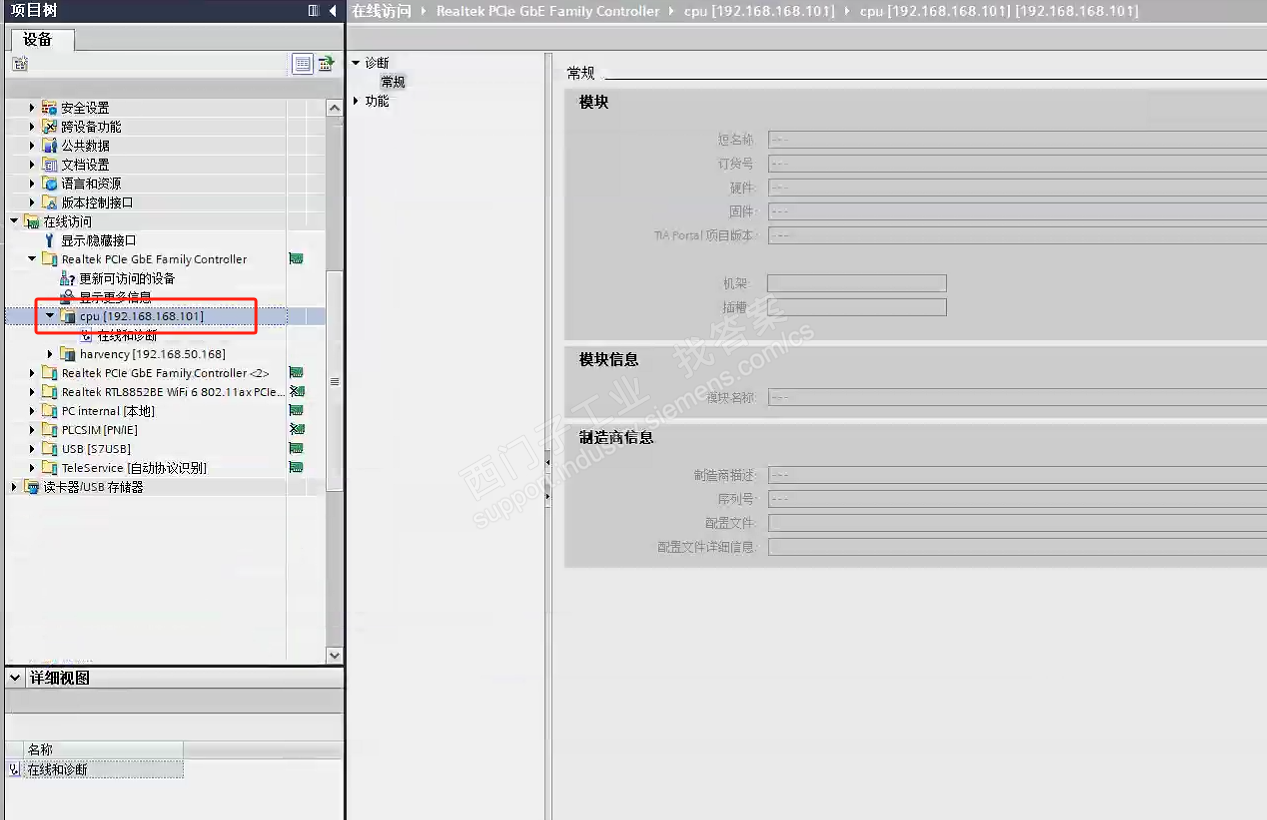Image resolution: width=1267 pixels, height=820 pixels.
Task: Click the 显示隐藏接口 wrench icon
Action: tap(50, 241)
